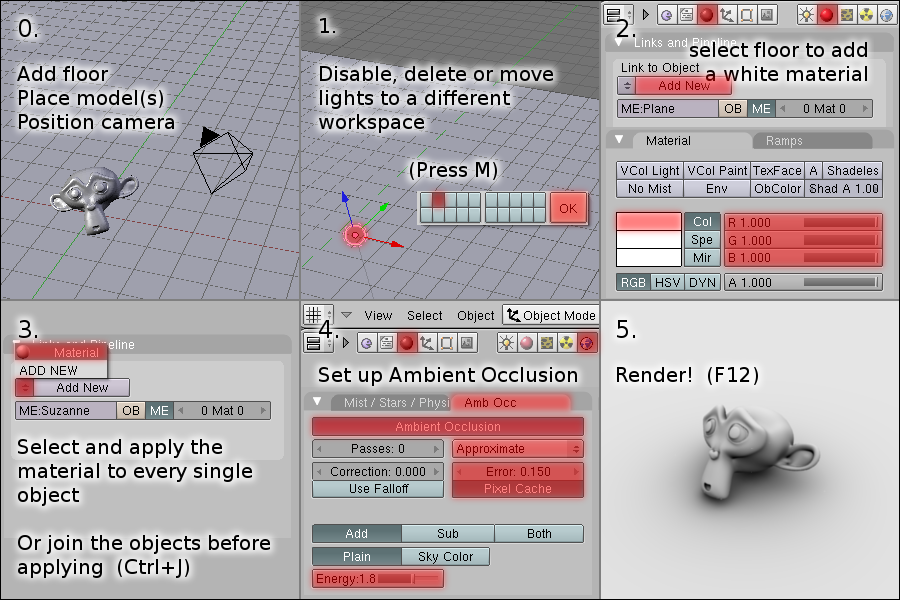This screenshot has height=600, width=900.
Task: Open buttons window type selector above Link to Object
Action: pos(618,15)
